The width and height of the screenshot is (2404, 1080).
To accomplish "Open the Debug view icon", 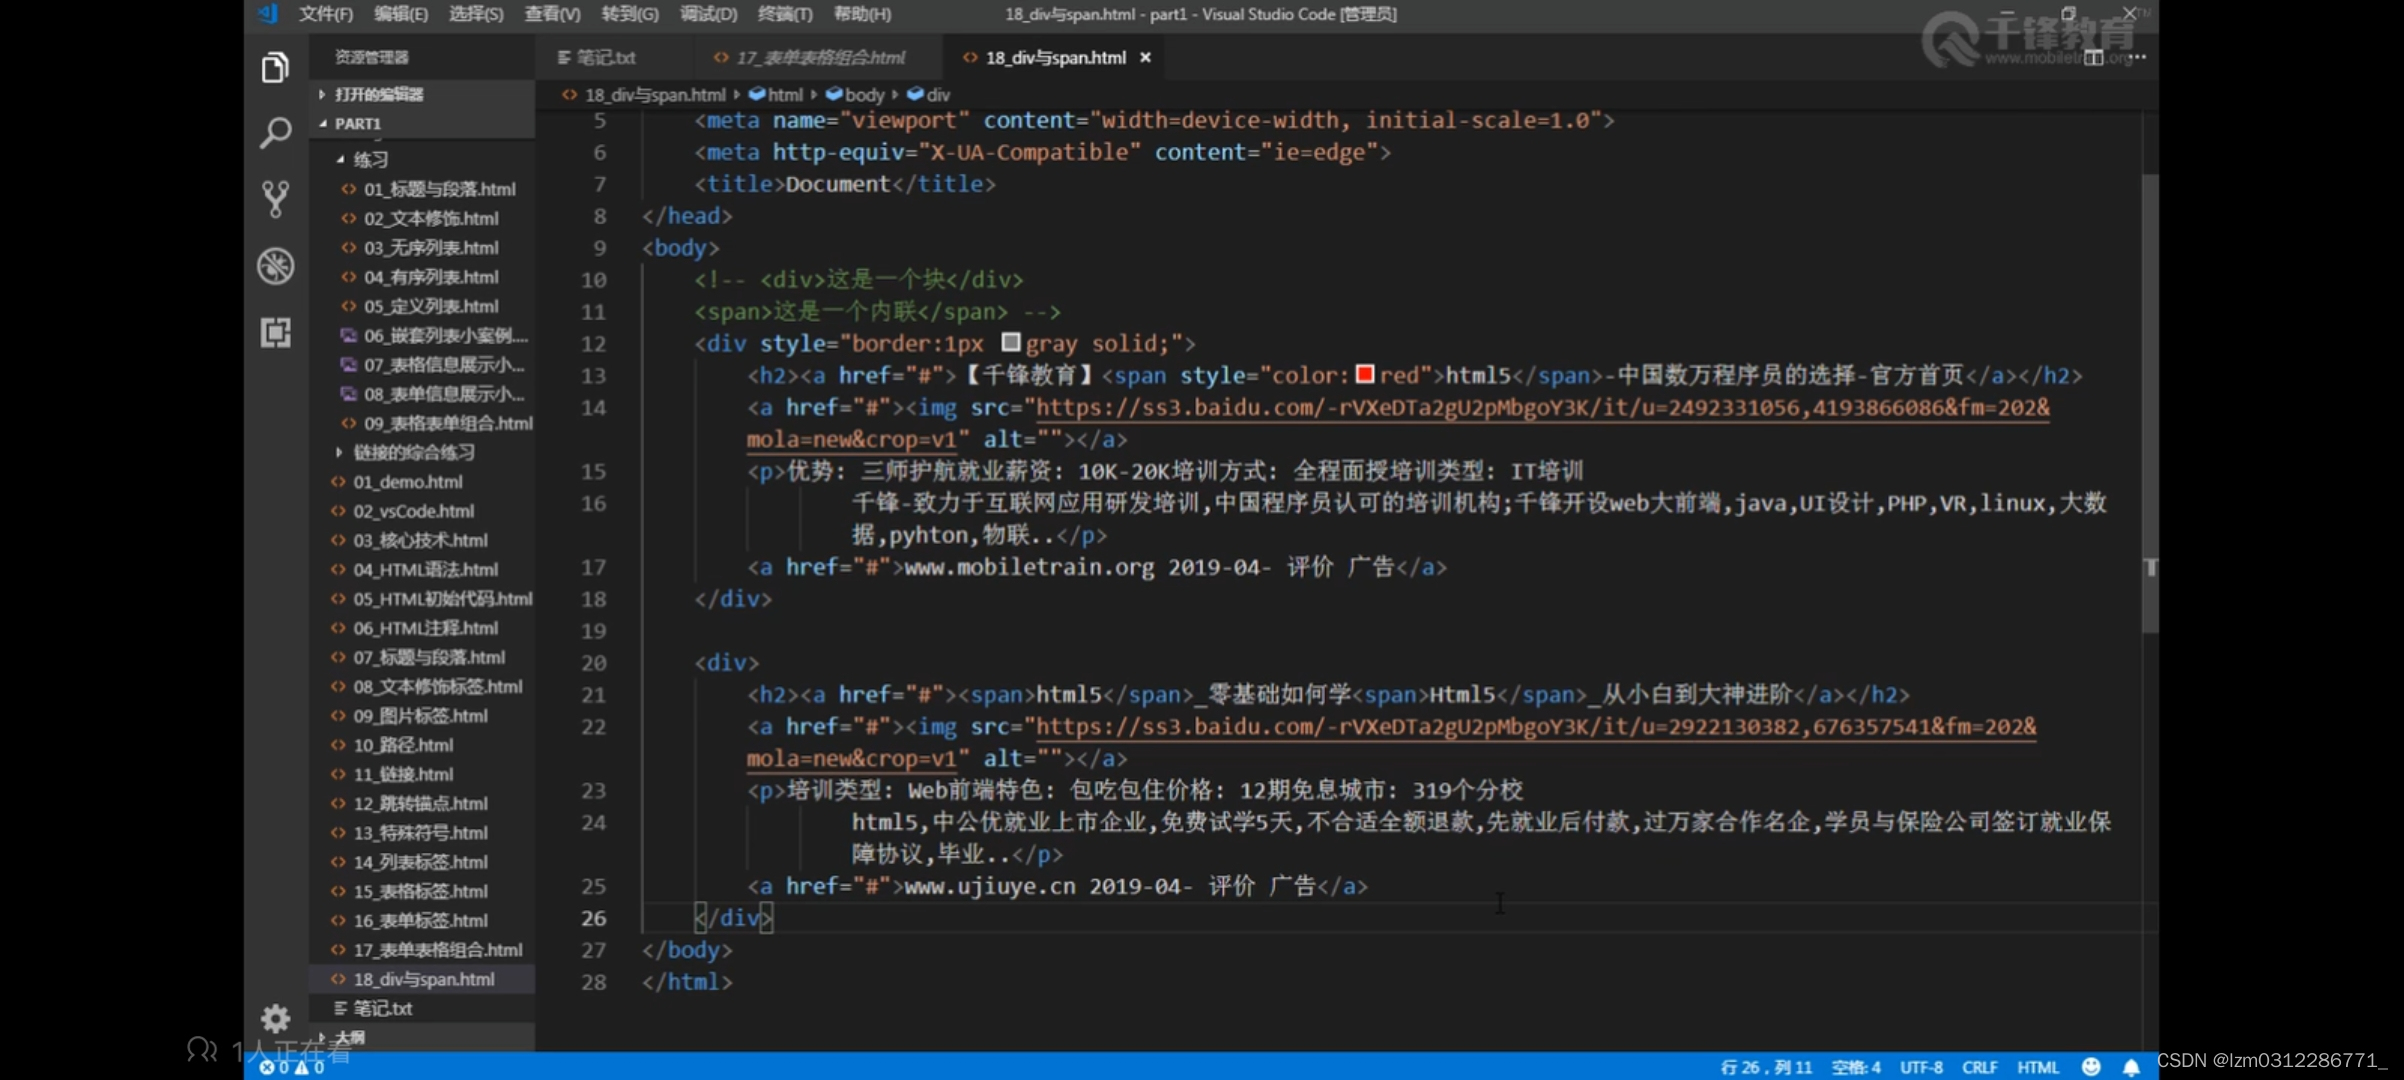I will pos(275,266).
